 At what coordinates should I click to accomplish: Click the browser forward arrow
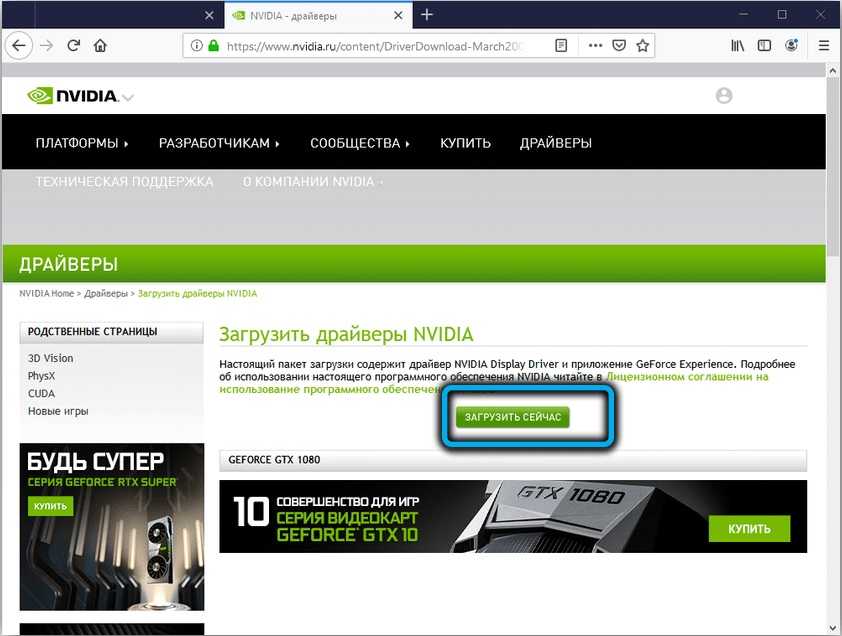[x=47, y=46]
